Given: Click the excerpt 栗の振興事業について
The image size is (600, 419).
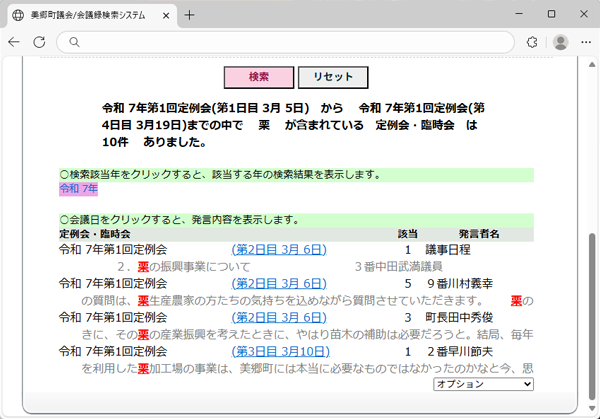Looking at the screenshot, I should tap(194, 267).
